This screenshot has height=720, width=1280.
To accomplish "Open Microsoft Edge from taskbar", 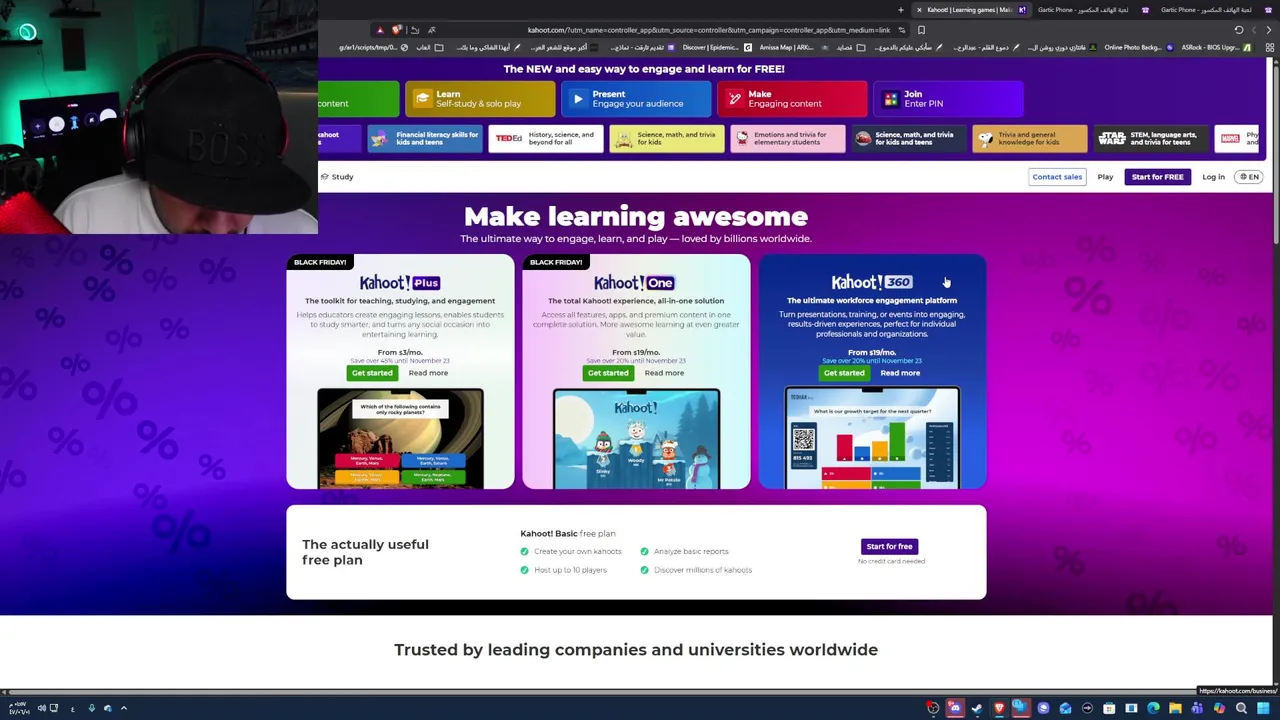I will pyautogui.click(x=1153, y=708).
